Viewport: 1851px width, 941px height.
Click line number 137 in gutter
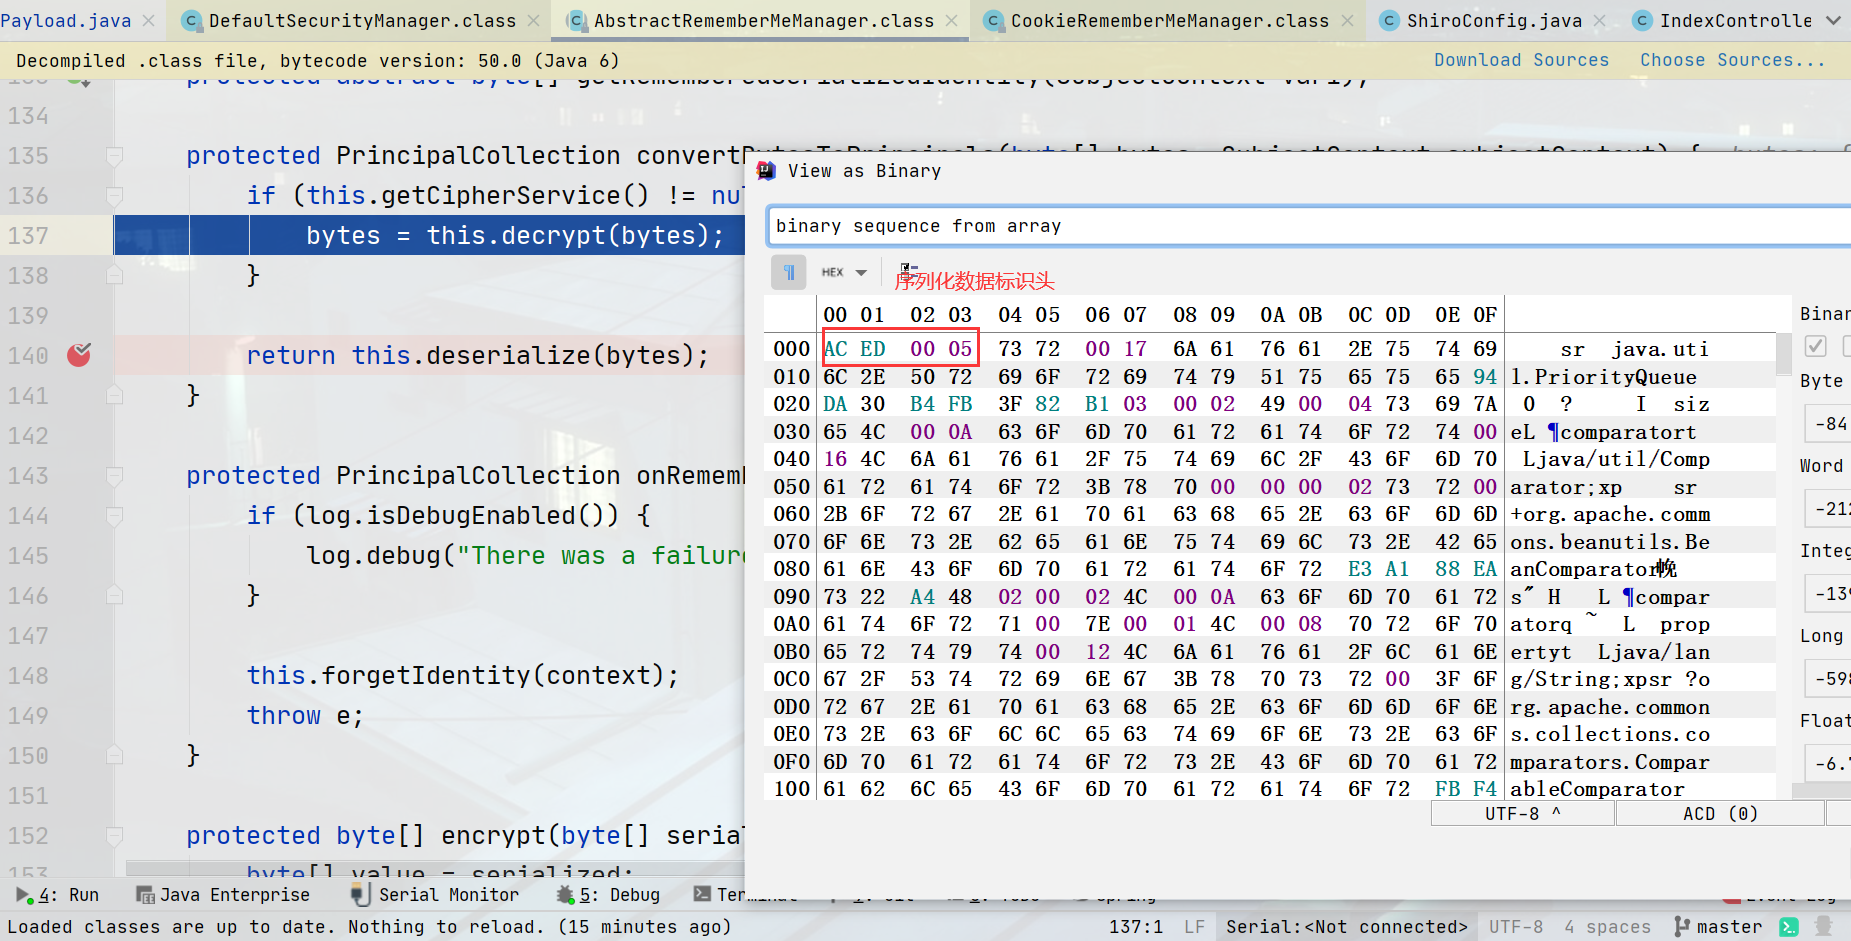(28, 236)
